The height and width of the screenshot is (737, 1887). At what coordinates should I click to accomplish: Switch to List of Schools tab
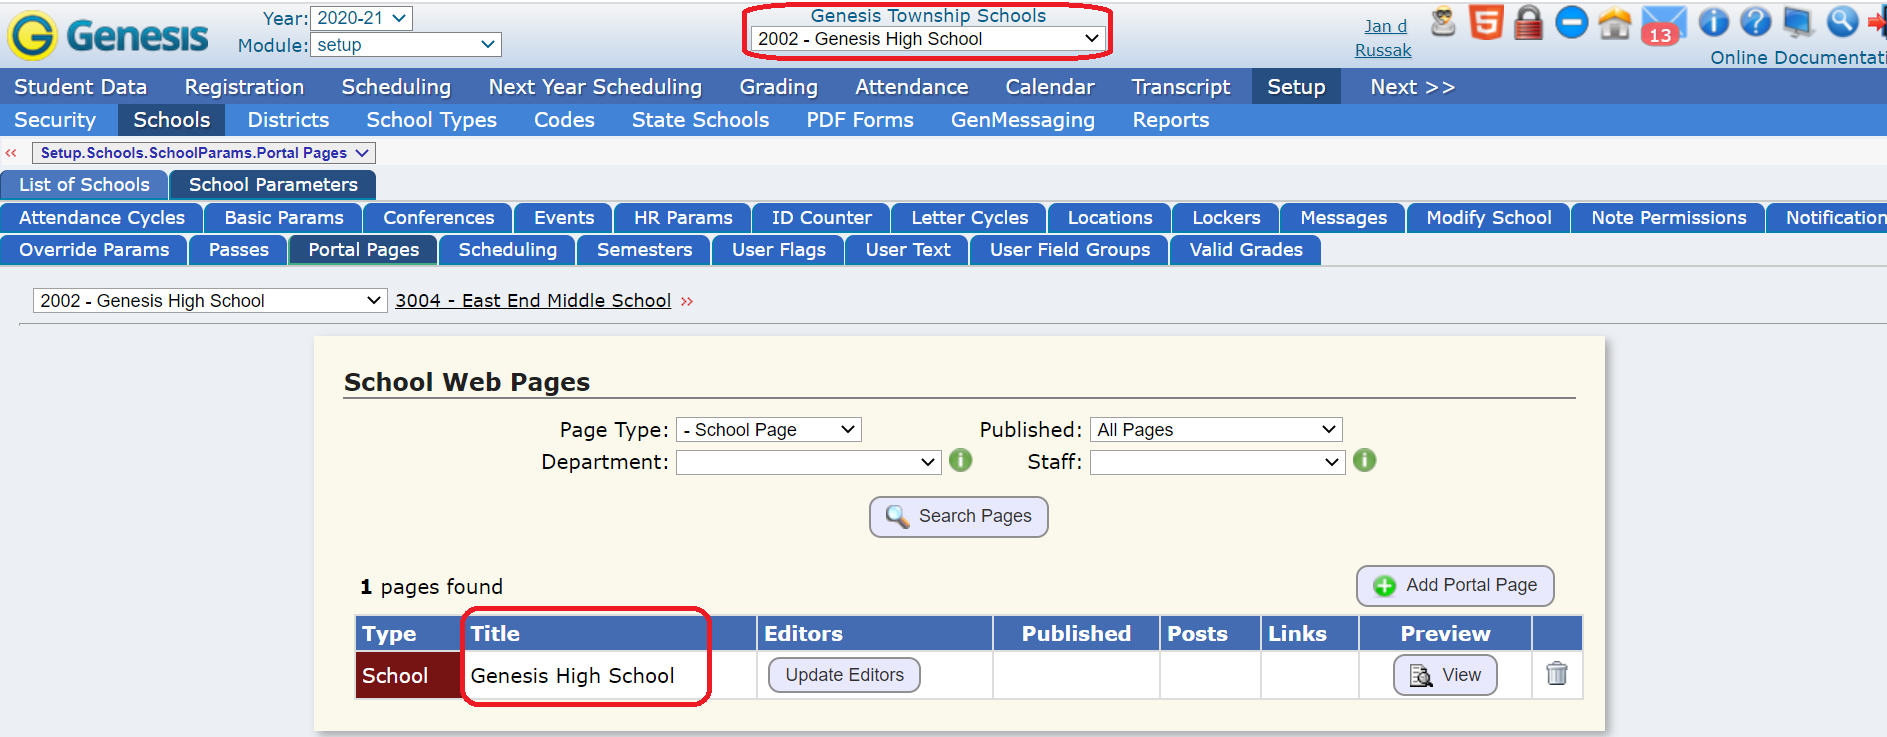[x=84, y=185]
